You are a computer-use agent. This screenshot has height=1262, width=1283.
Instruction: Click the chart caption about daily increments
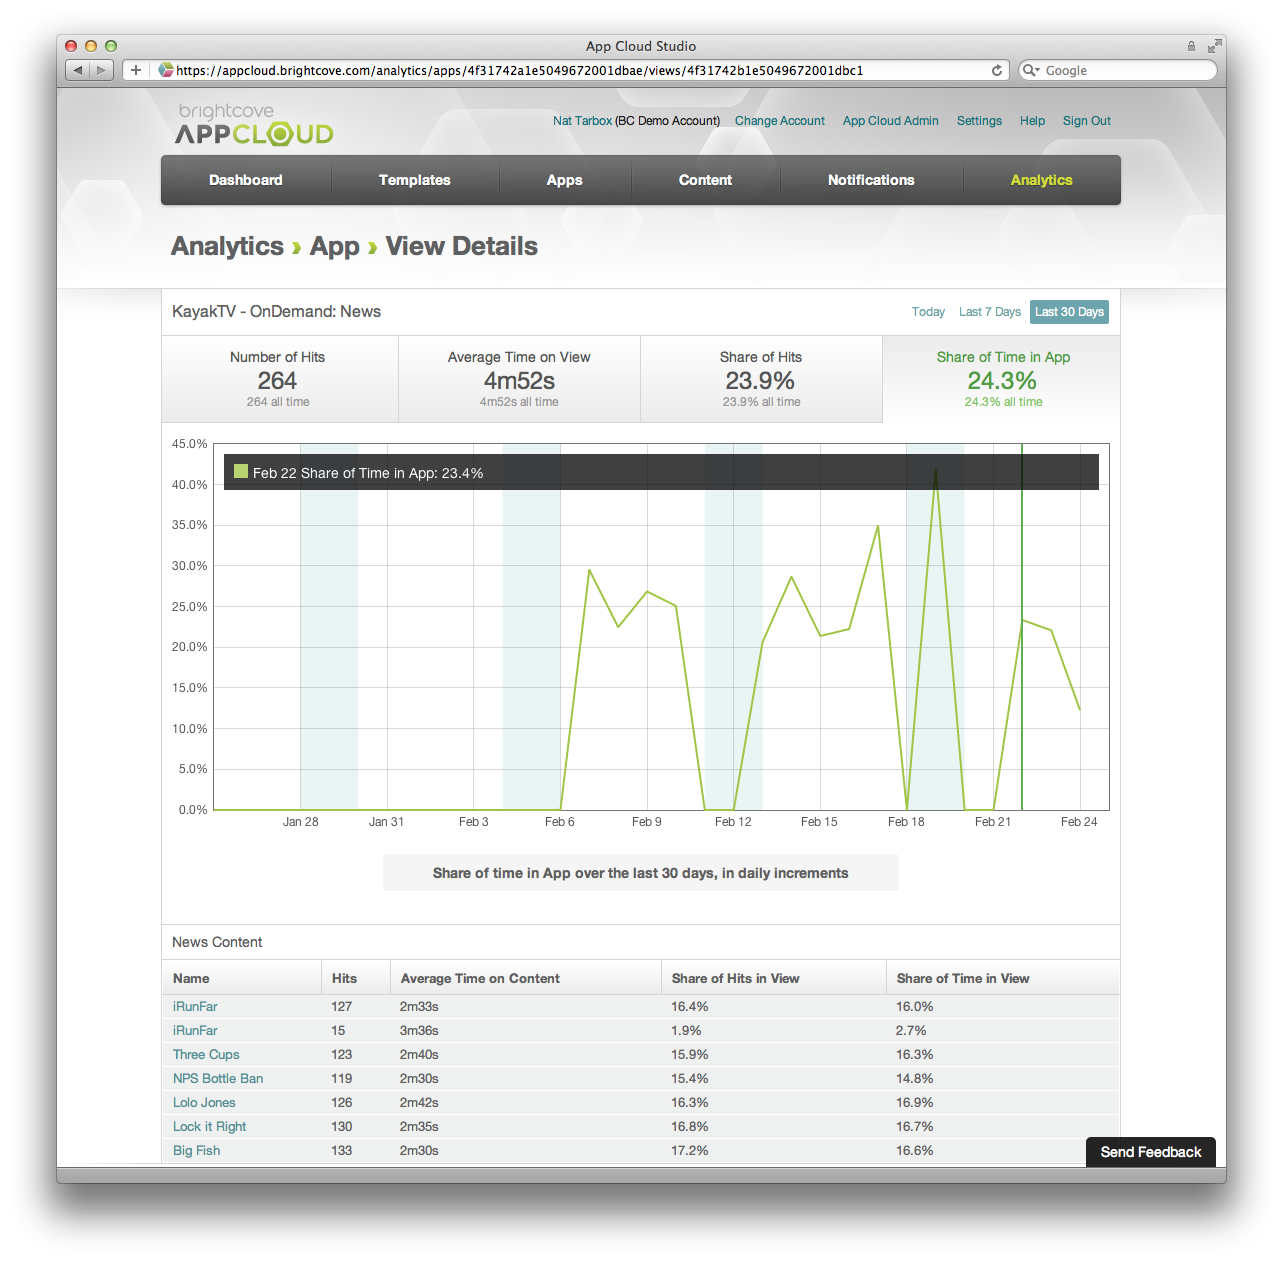point(641,873)
